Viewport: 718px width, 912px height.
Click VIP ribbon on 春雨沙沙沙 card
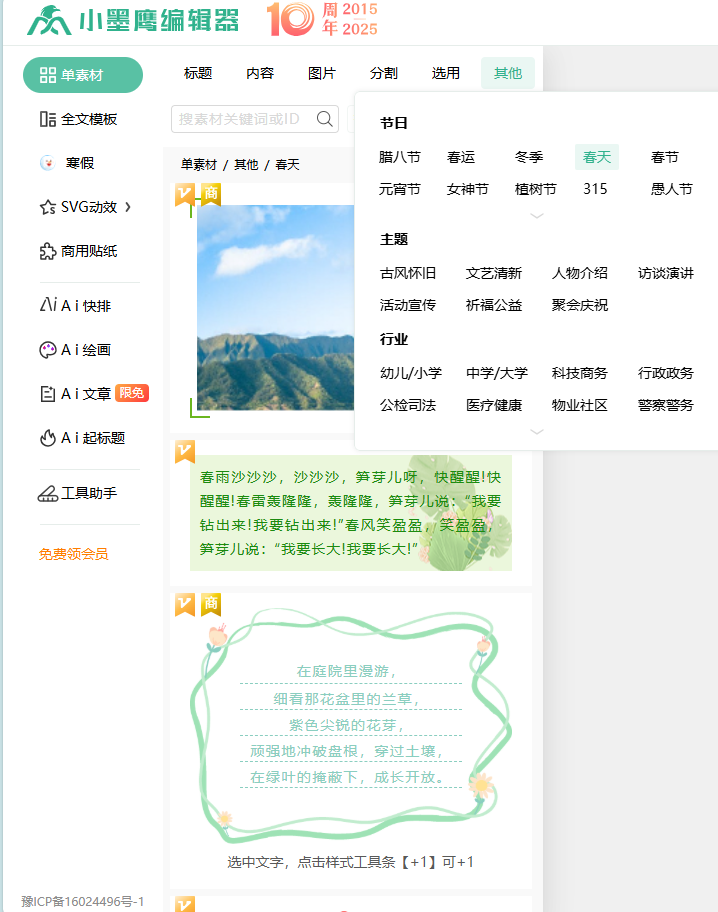coord(185,452)
